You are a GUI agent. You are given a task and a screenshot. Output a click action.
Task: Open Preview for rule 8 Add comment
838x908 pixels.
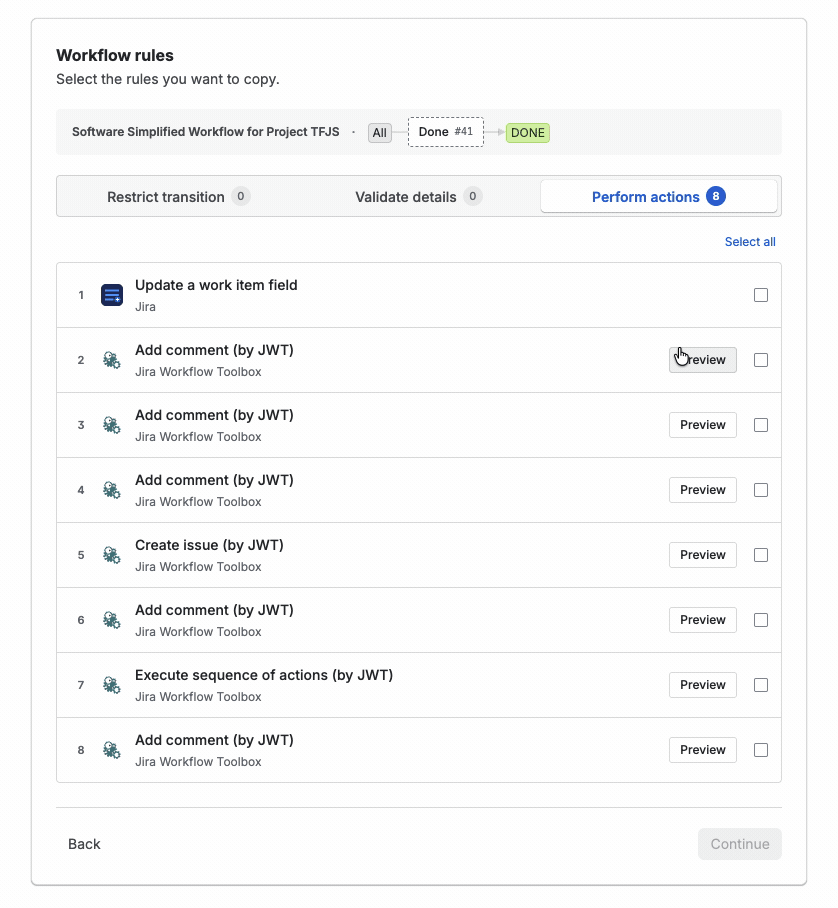702,750
